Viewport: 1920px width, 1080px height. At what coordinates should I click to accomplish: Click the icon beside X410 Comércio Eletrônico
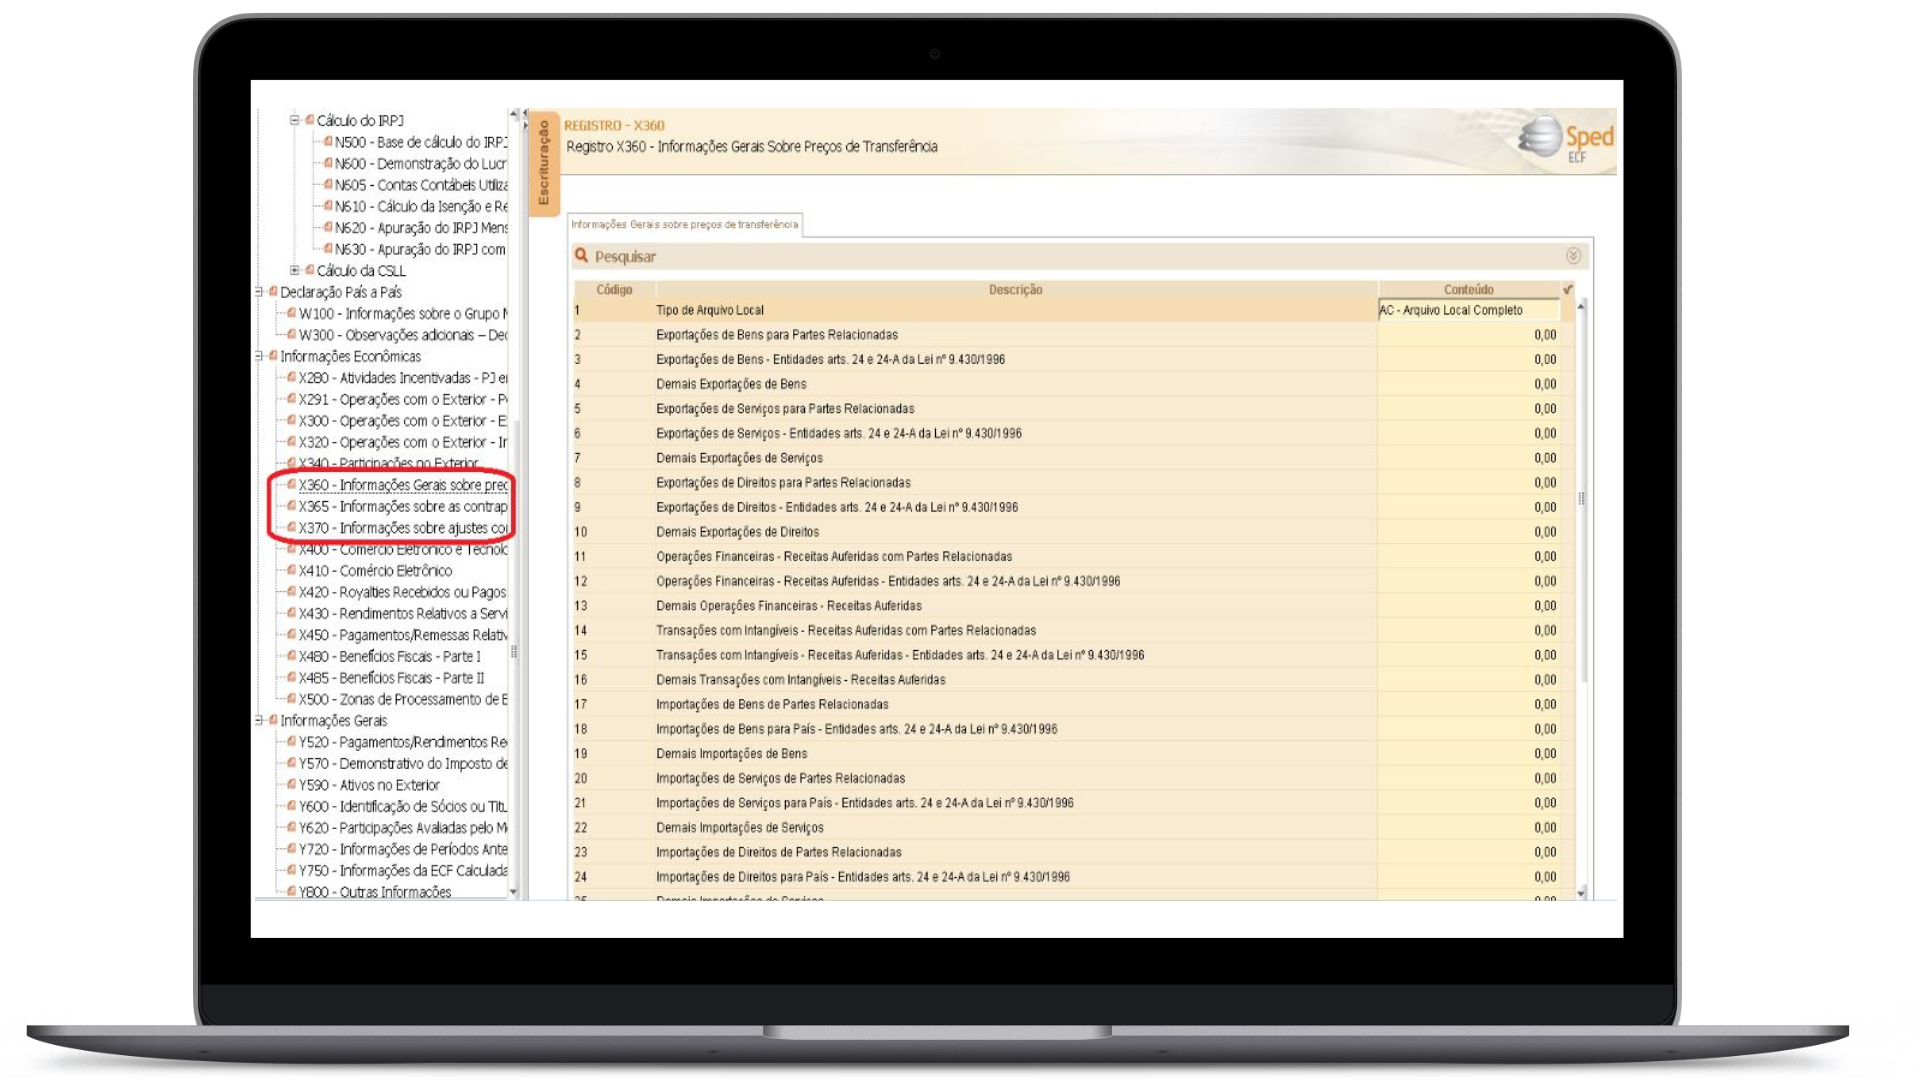292,571
